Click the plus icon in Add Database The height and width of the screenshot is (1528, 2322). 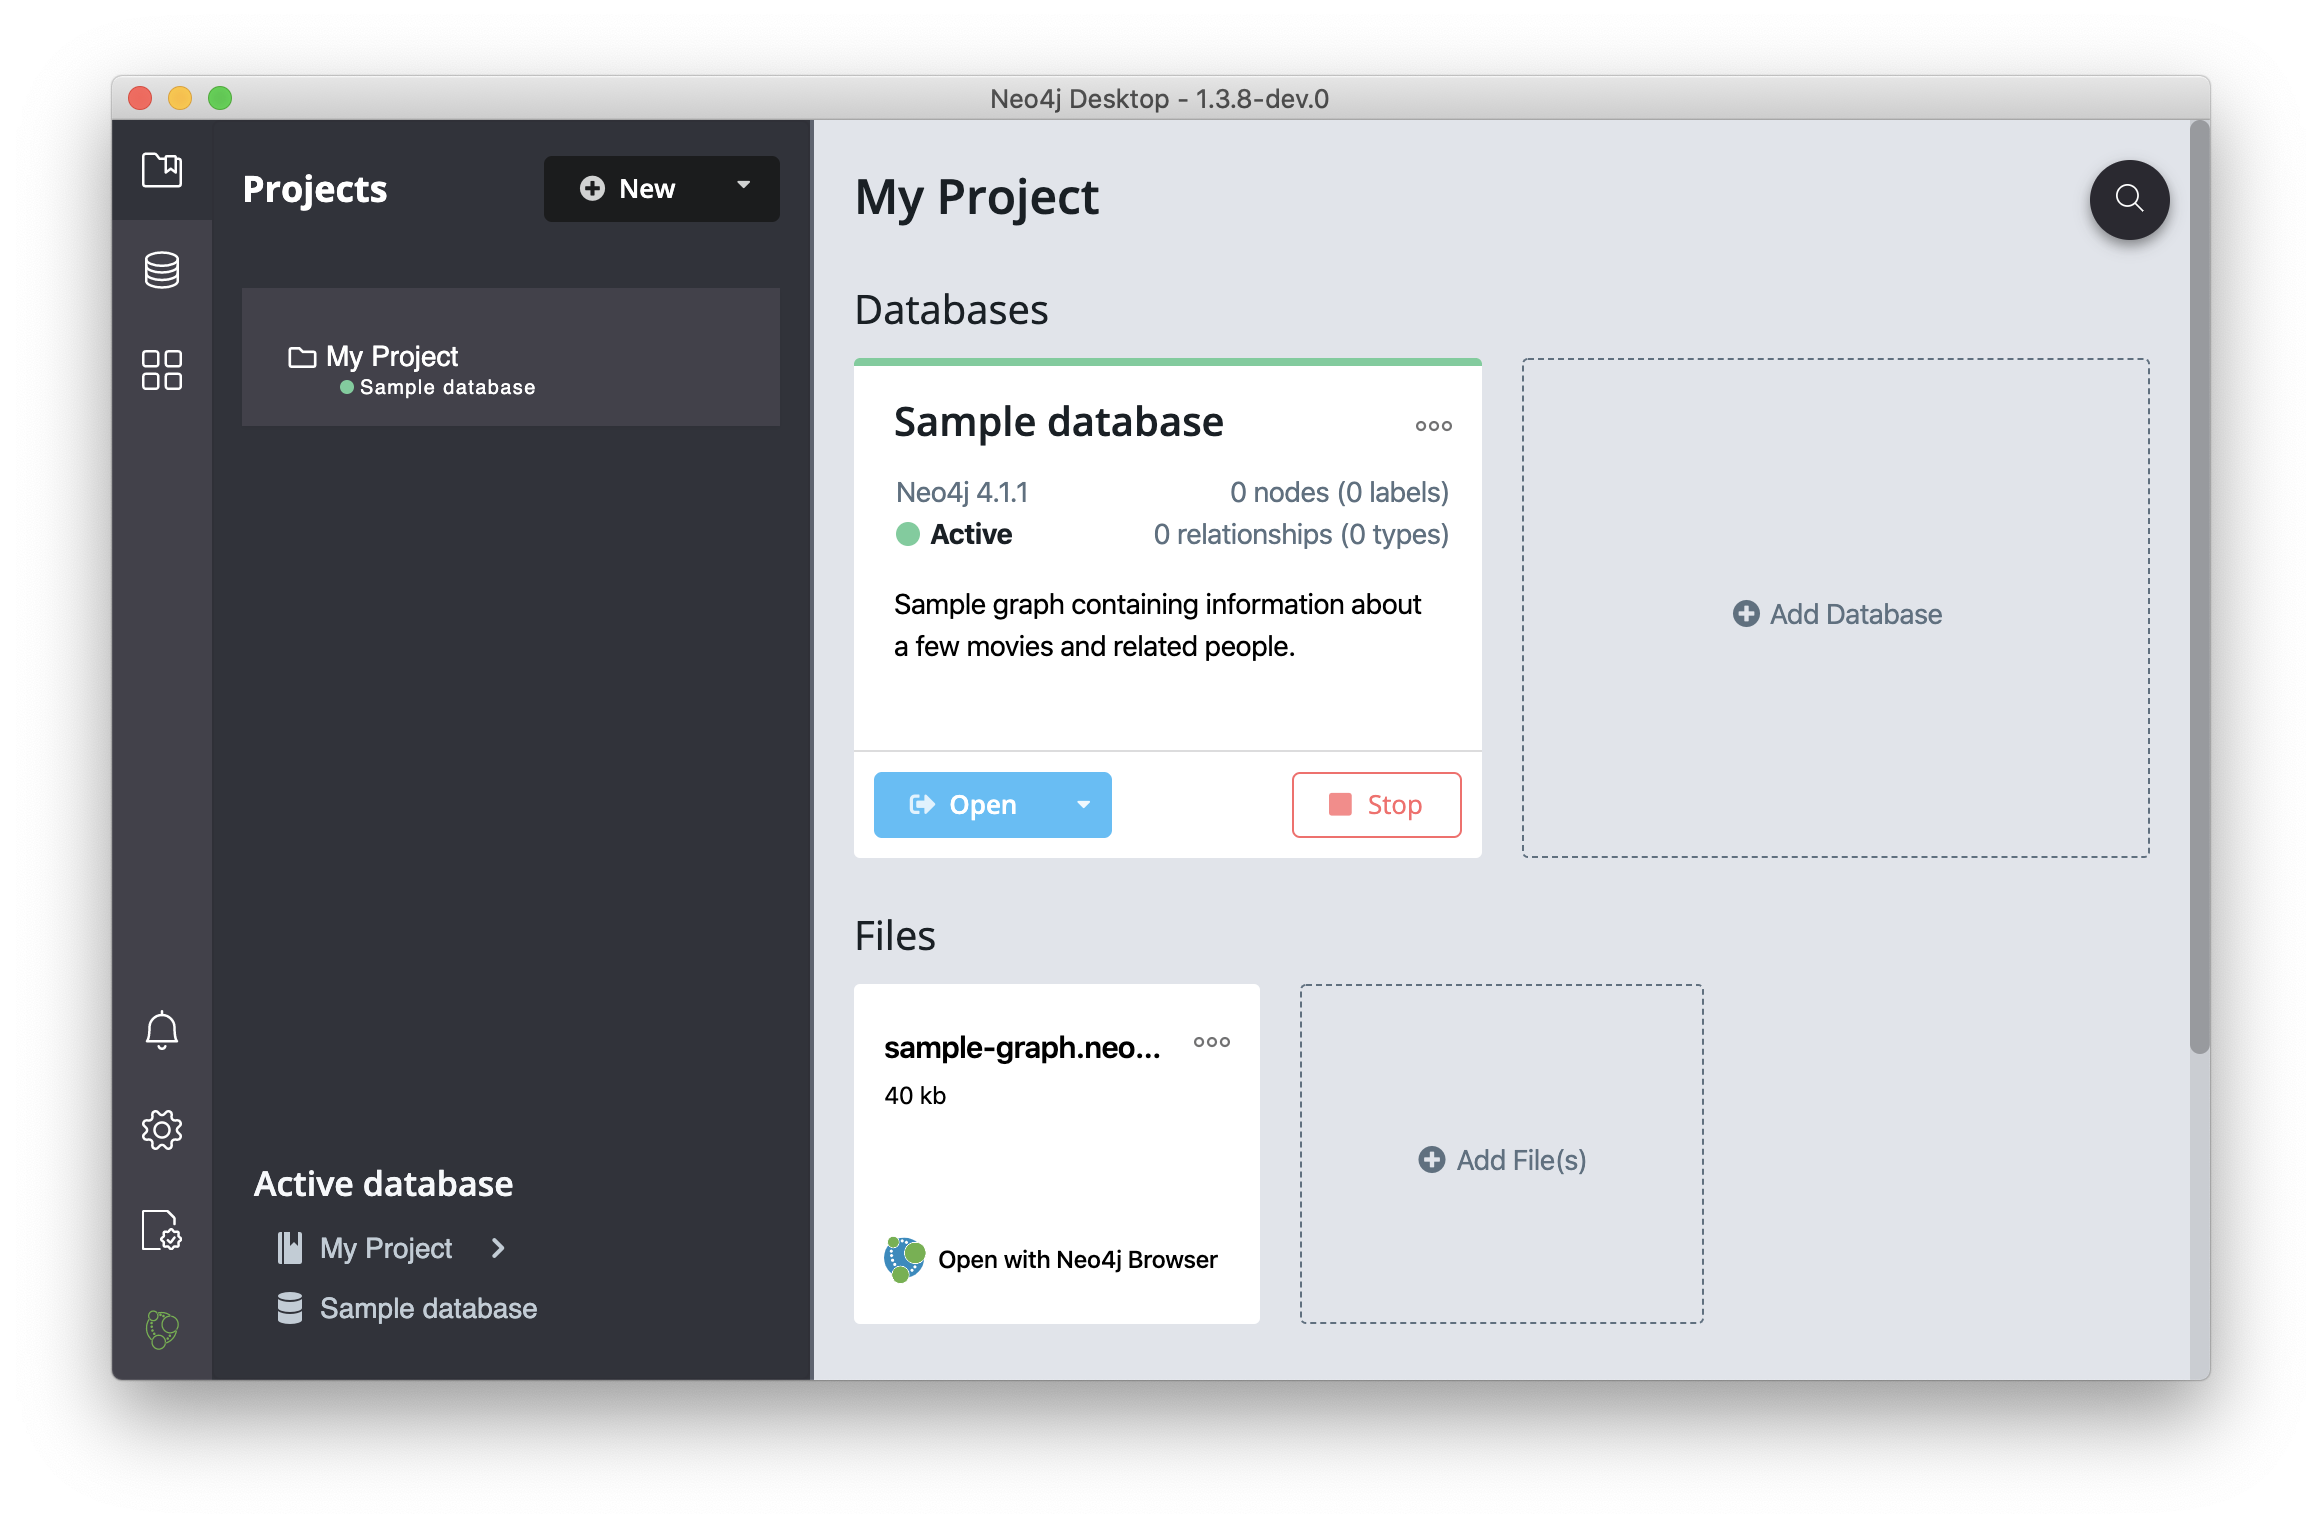[1746, 614]
